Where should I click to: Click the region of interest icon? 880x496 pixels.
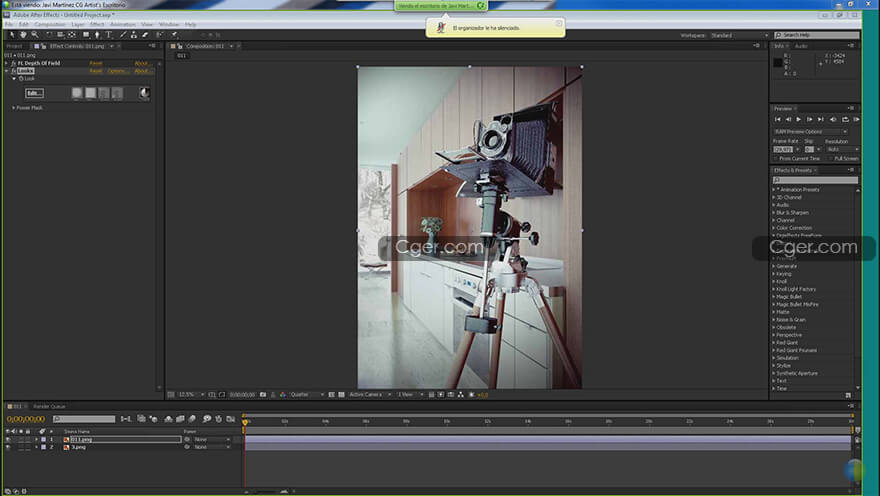pyautogui.click(x=332, y=395)
